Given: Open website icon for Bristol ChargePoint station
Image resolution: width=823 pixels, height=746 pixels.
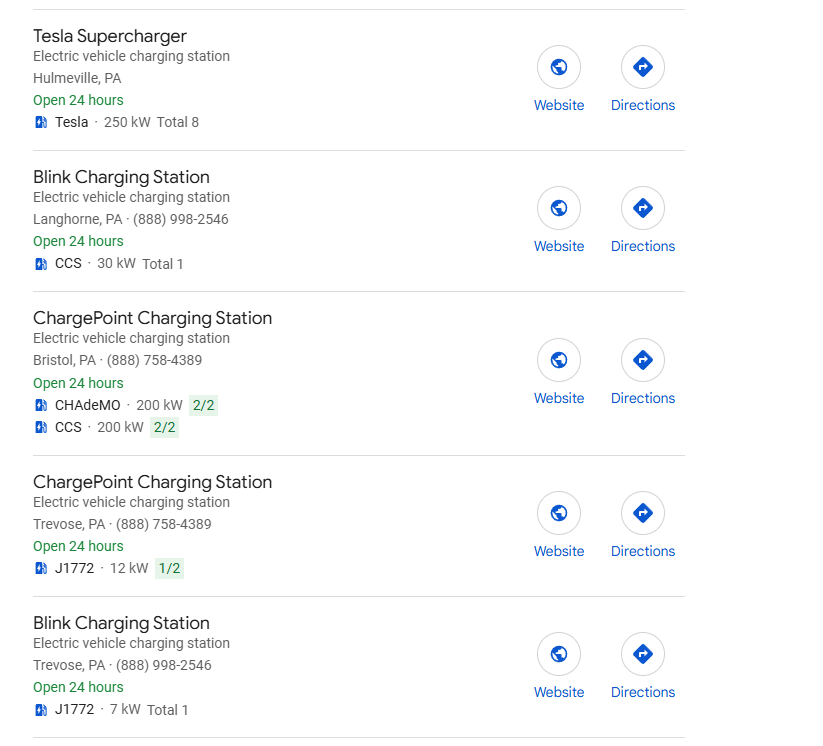Looking at the screenshot, I should [x=558, y=360].
